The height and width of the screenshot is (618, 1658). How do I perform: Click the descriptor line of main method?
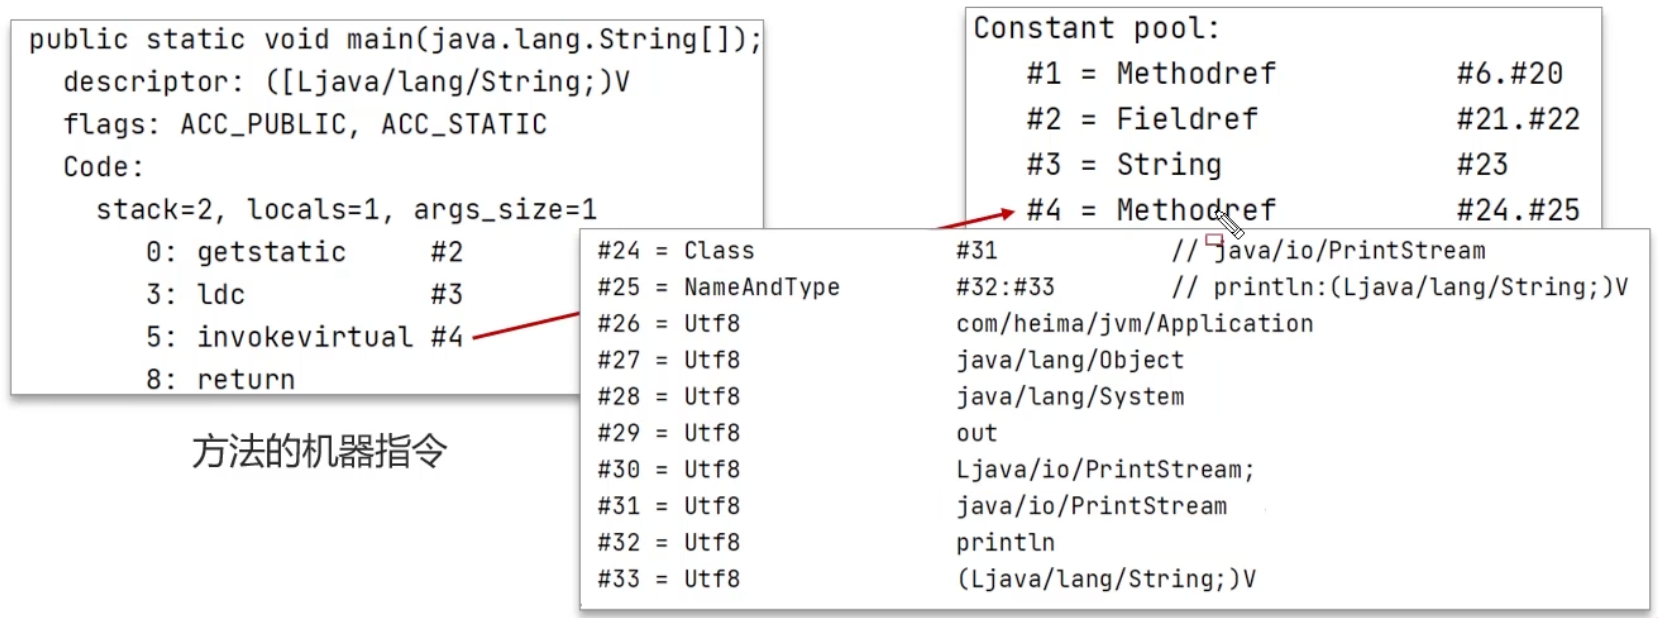(346, 82)
